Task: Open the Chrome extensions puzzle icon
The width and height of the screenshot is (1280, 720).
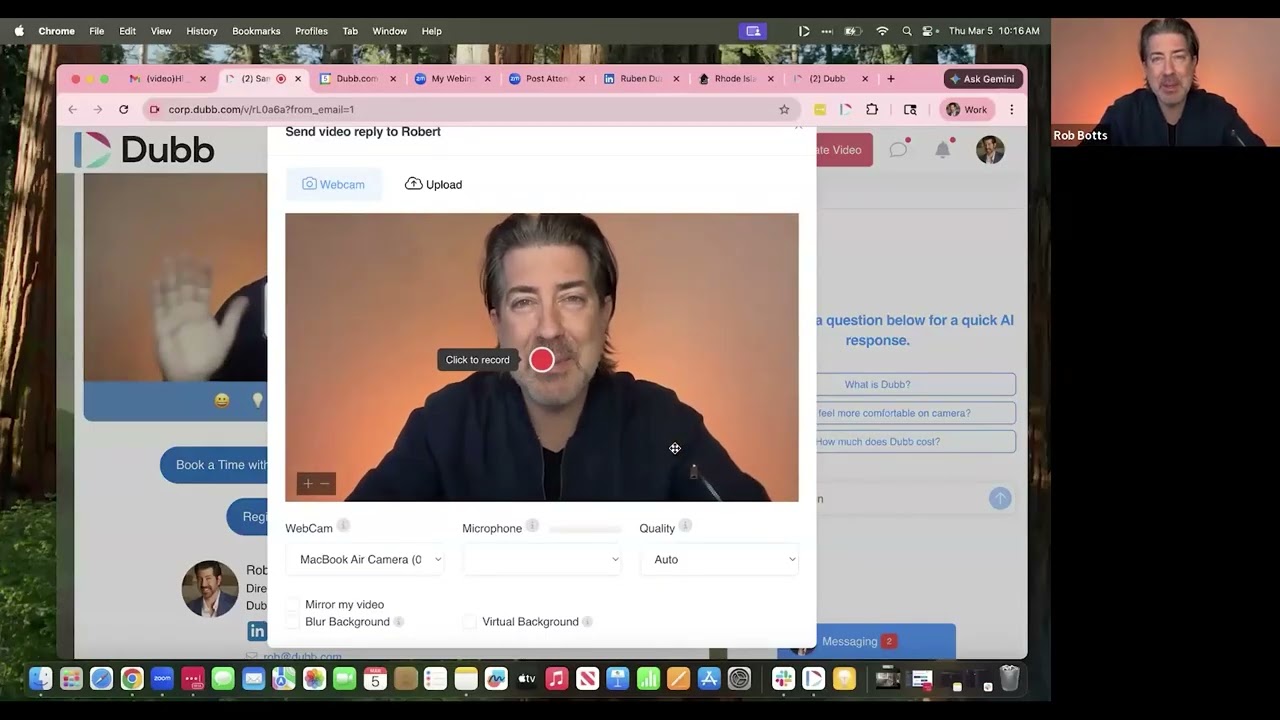Action: 872,109
